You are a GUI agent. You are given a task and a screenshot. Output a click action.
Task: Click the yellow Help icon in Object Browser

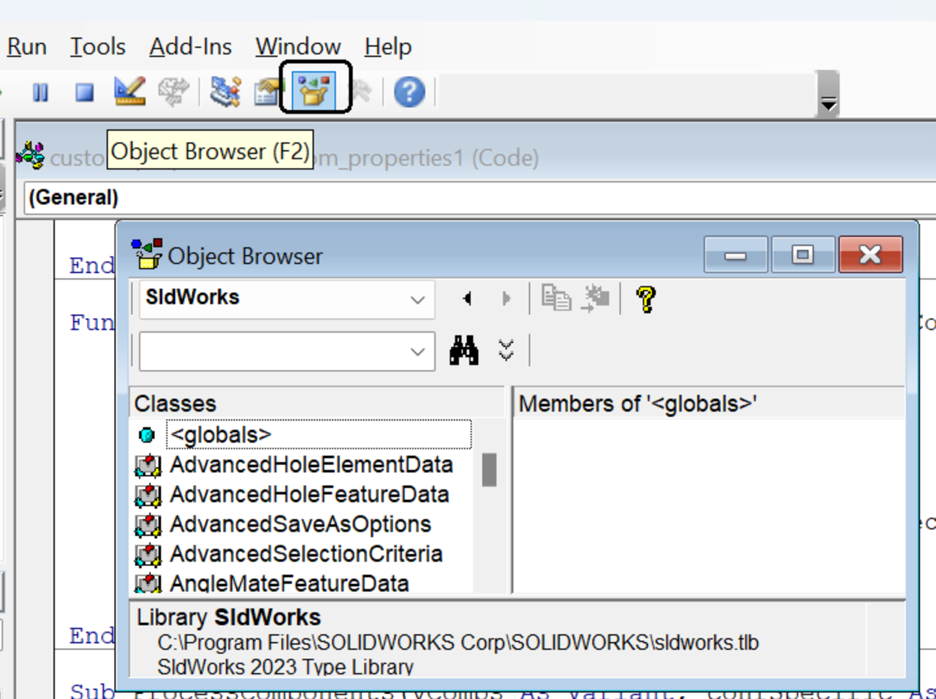(x=646, y=298)
